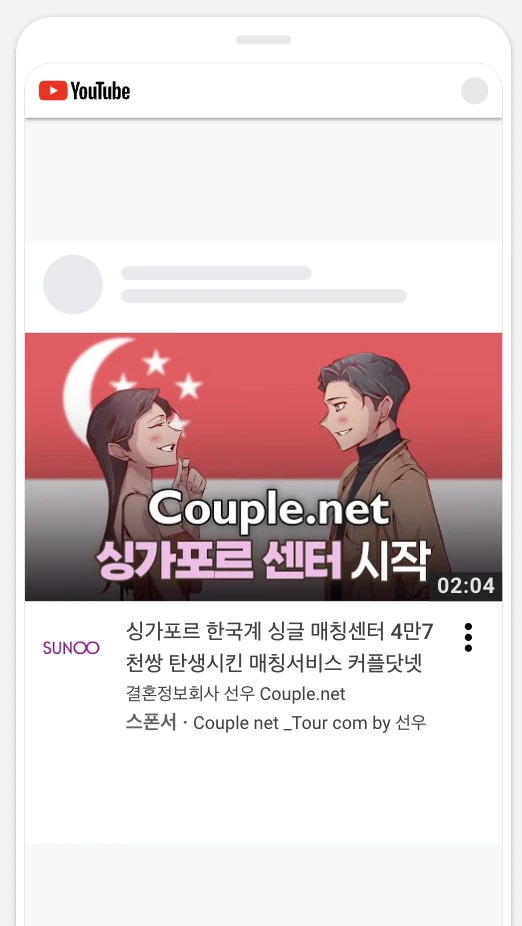Open the profile avatar circle in the header

point(474,91)
